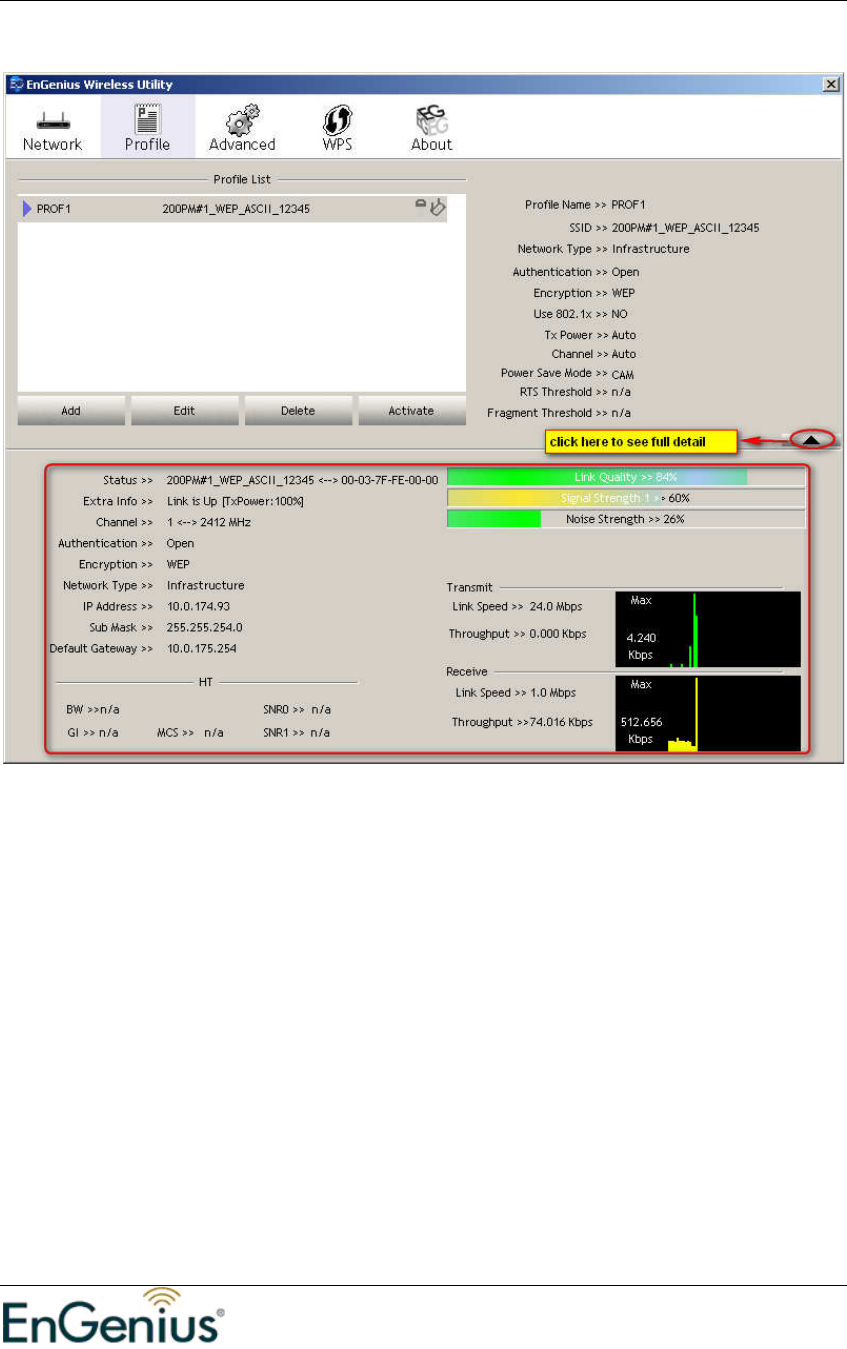847x1349 pixels.
Task: Click the lock icon on PROF1 row
Action: [x=422, y=205]
